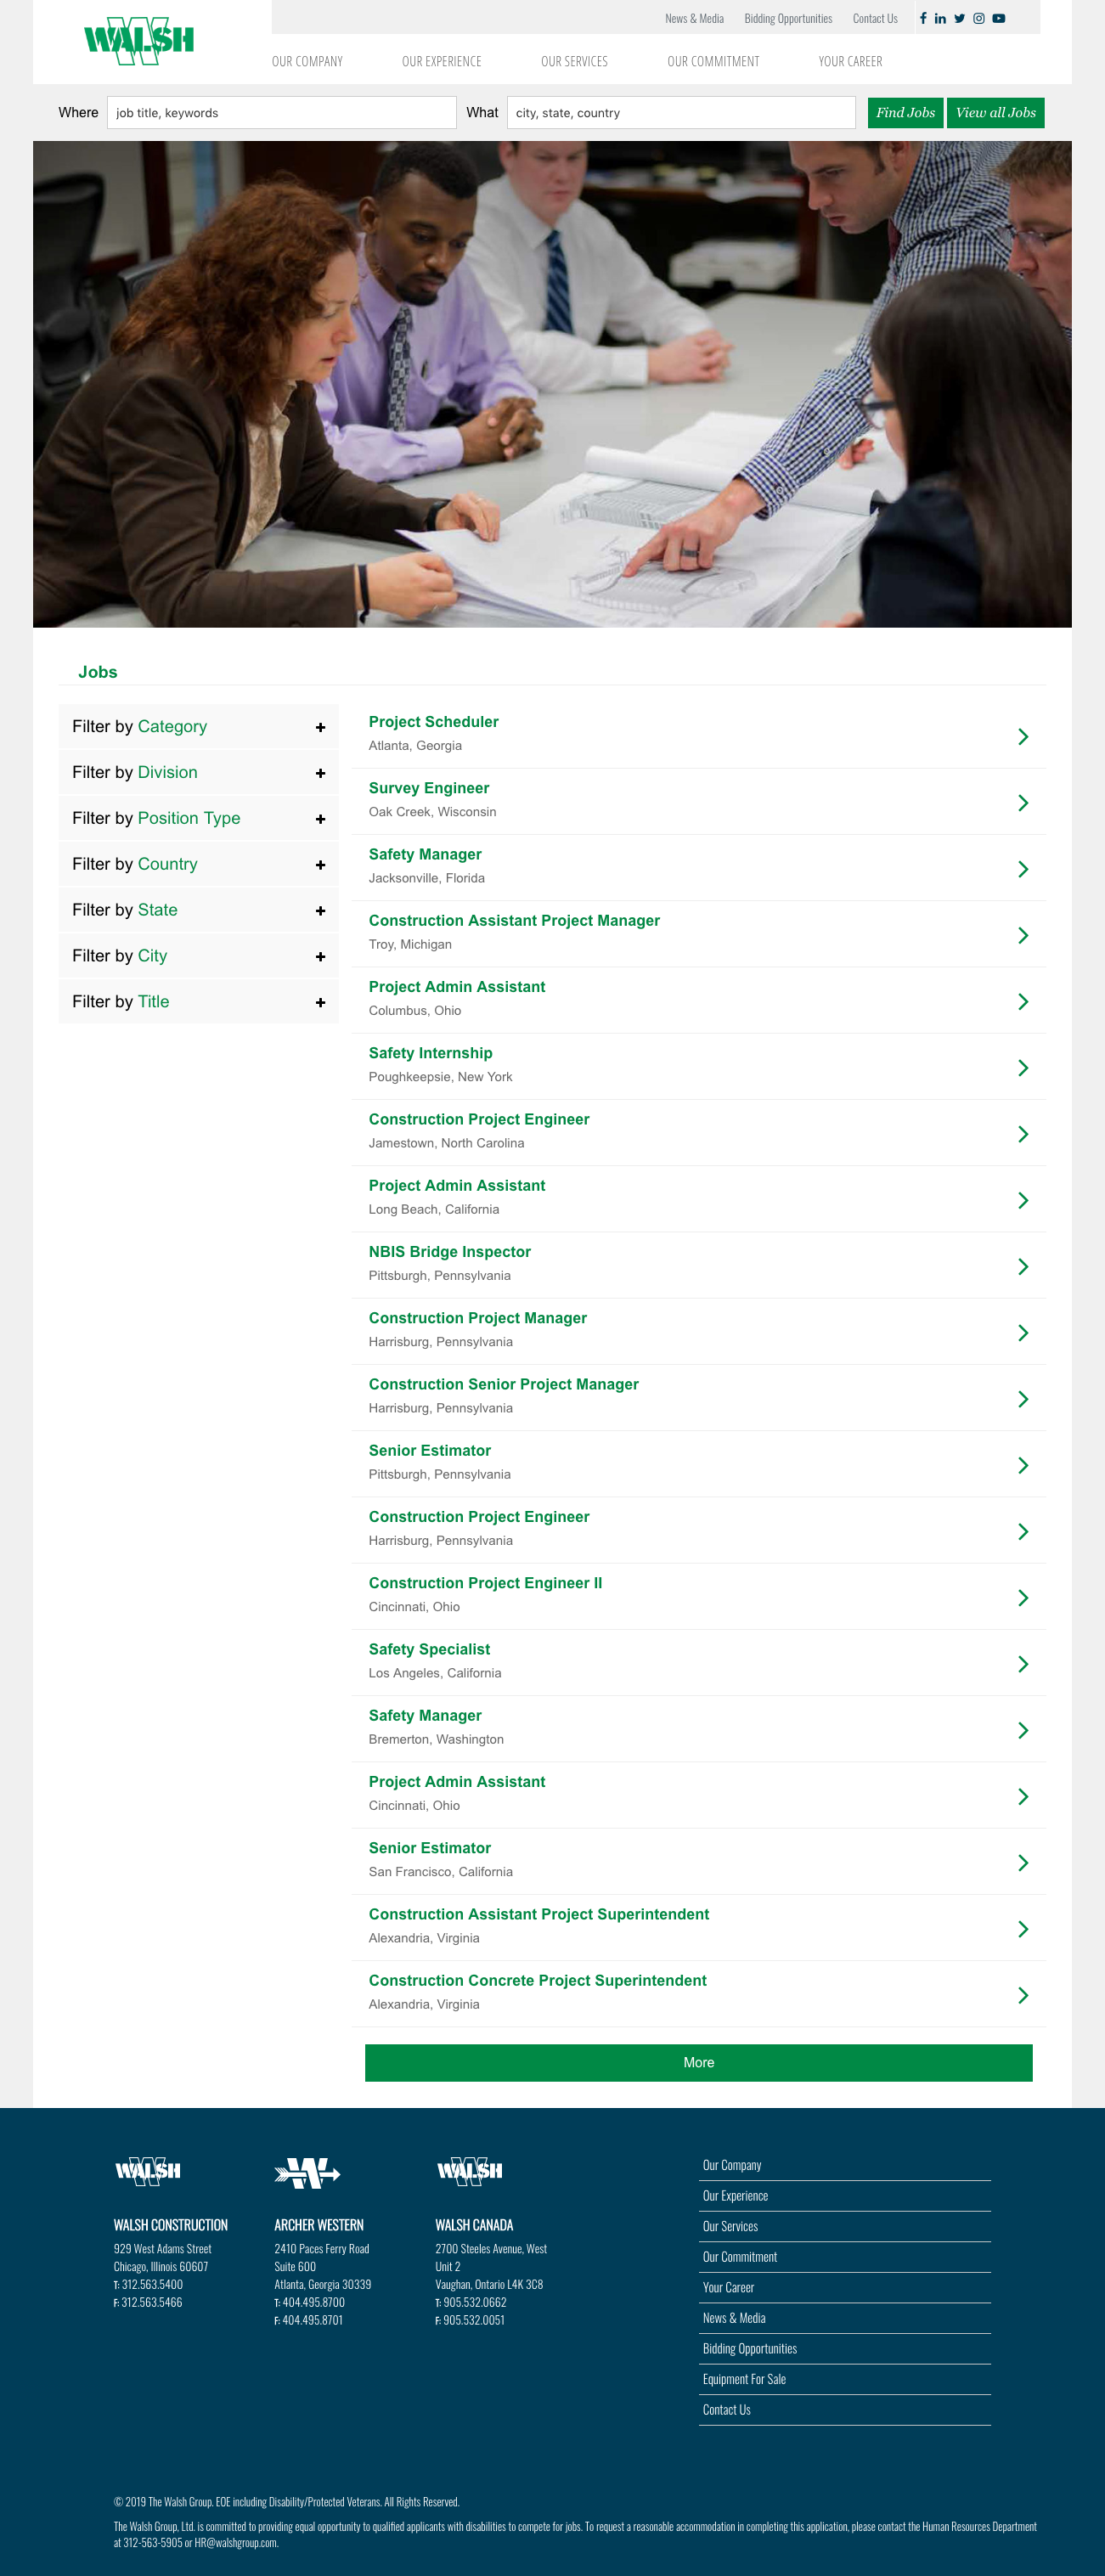
Task: Click arrow next to Survey Engineer job
Action: tap(1023, 803)
